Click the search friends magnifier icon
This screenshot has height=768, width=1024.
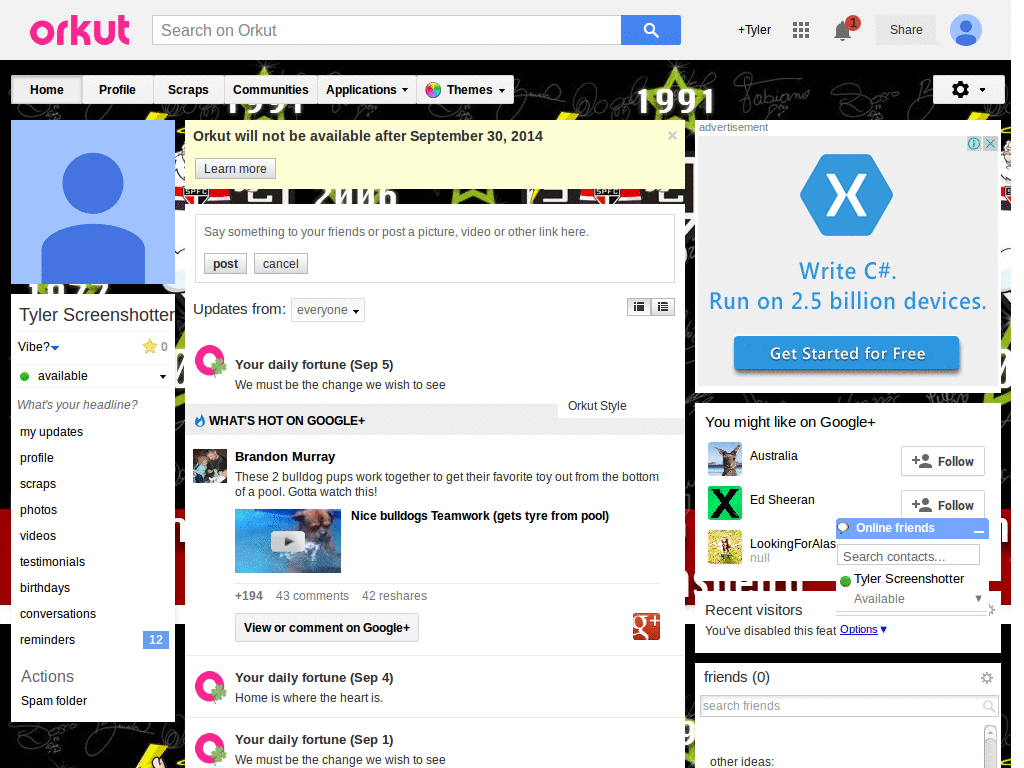[x=989, y=706]
